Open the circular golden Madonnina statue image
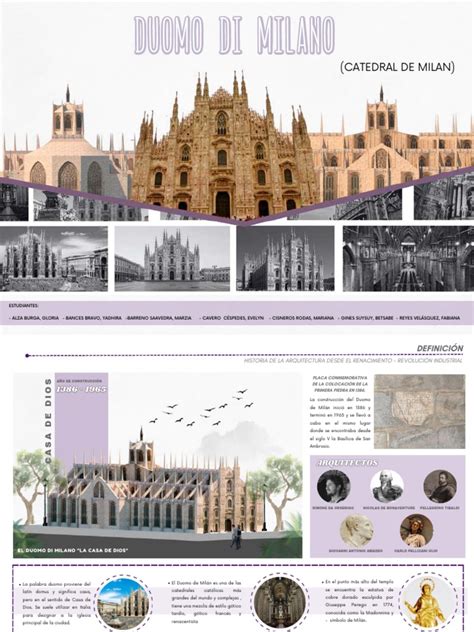Viewport: 474px width, 632px height. pyautogui.click(x=428, y=603)
